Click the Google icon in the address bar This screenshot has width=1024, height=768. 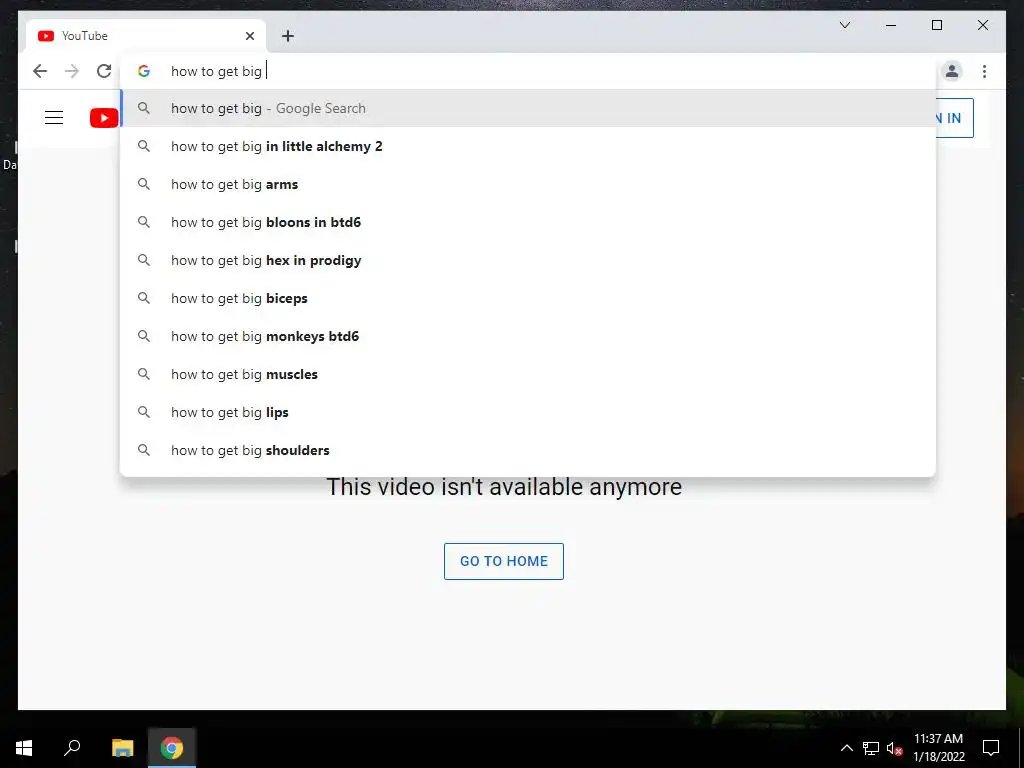(144, 71)
